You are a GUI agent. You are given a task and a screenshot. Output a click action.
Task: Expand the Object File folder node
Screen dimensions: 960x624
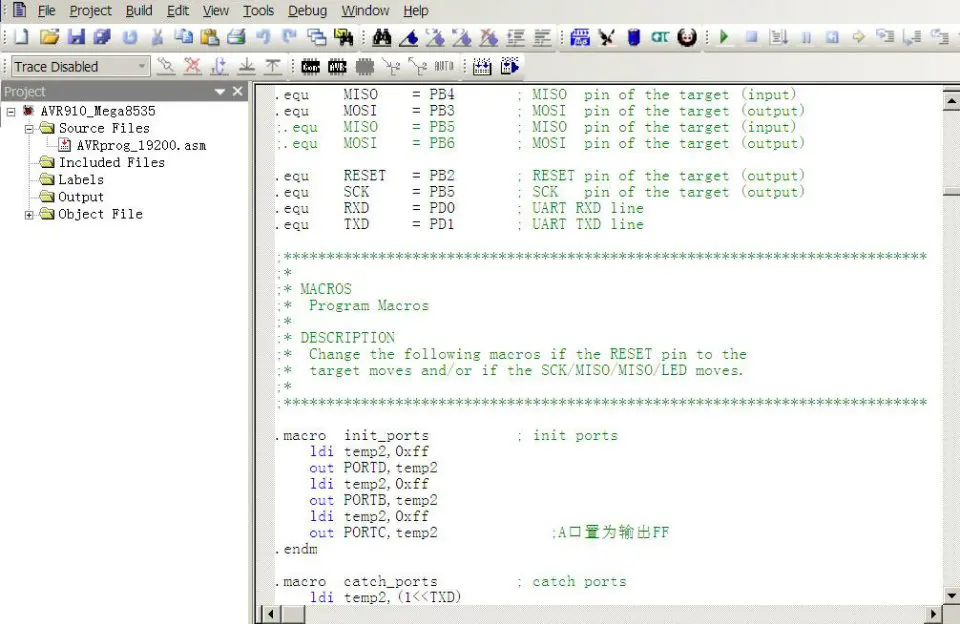29,215
